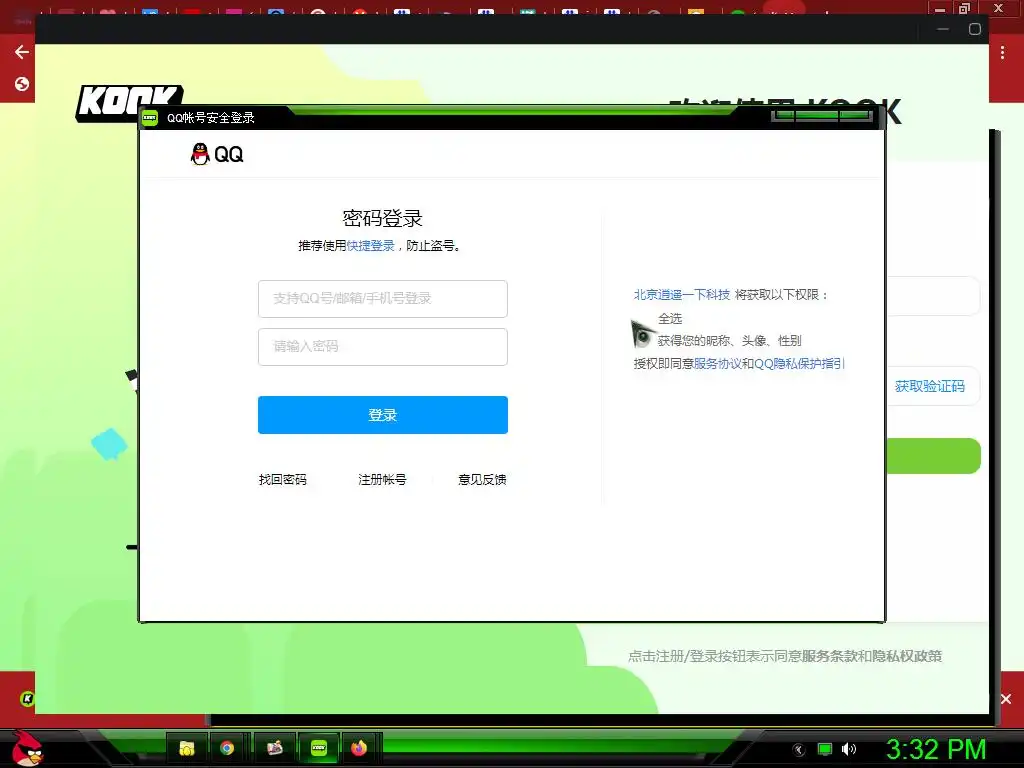This screenshot has width=1024, height=768.
Task: Launch Chrome from the taskbar
Action: [227, 748]
